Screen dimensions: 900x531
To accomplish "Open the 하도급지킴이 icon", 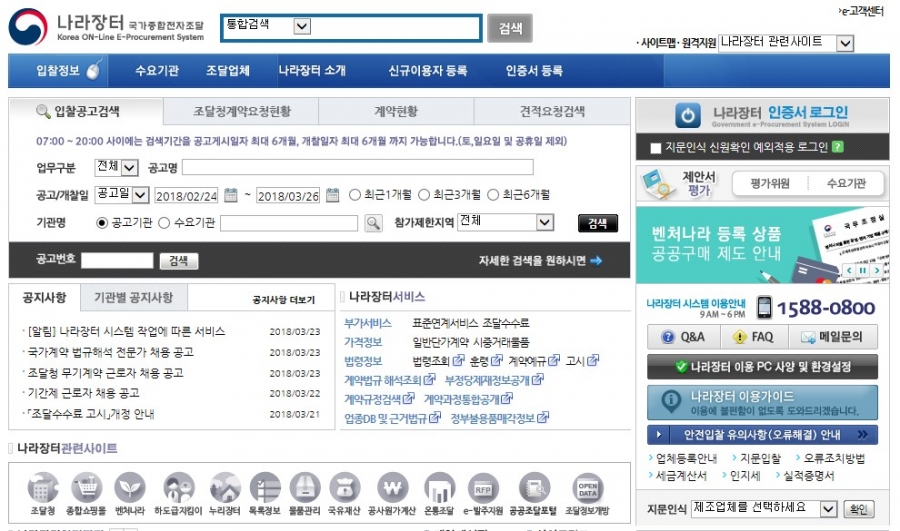I will tap(179, 488).
